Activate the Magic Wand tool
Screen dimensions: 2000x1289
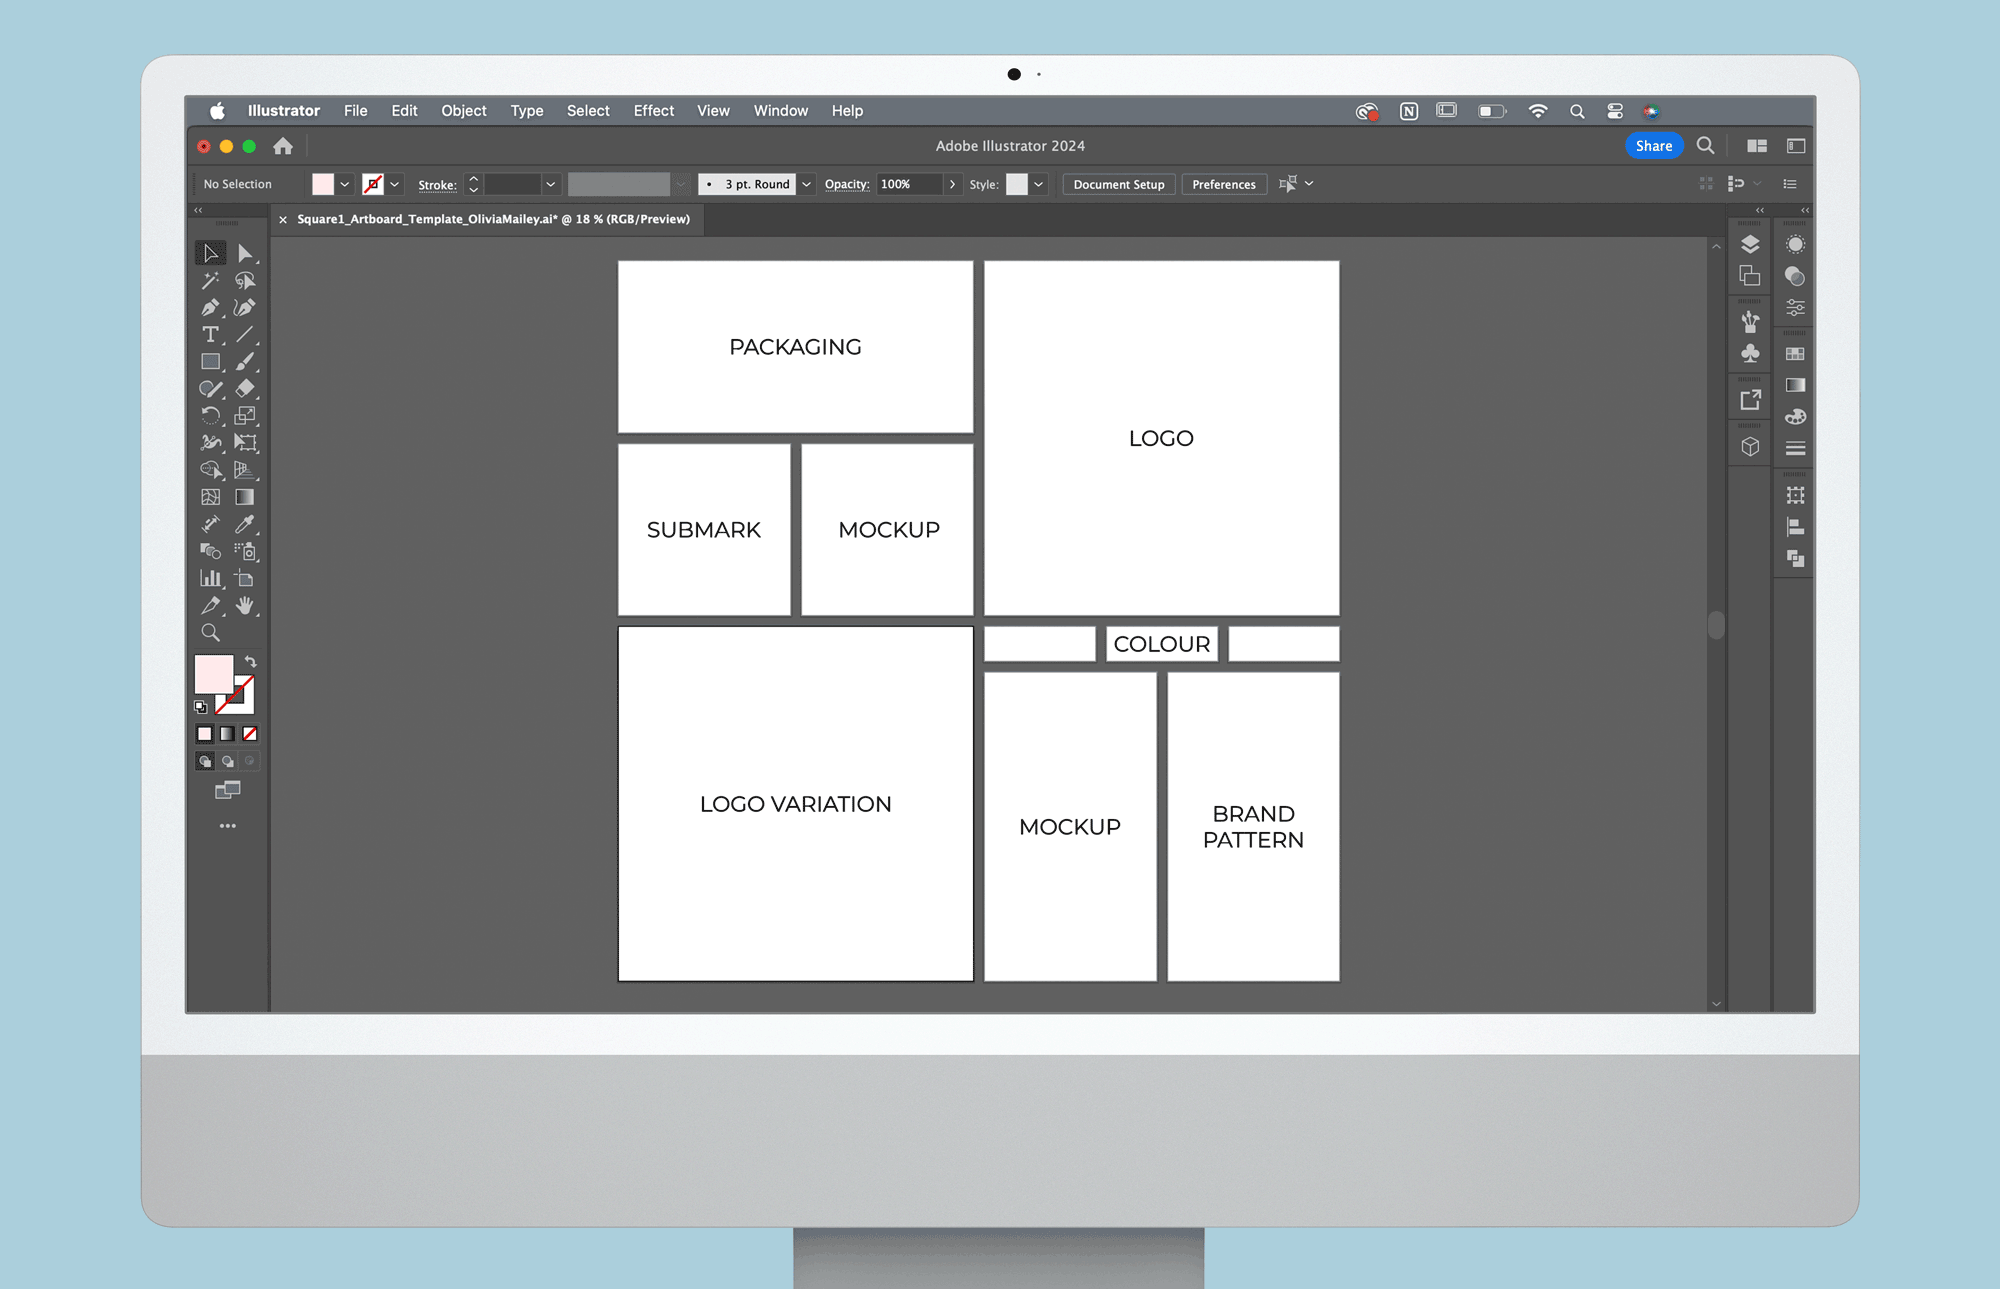tap(210, 281)
